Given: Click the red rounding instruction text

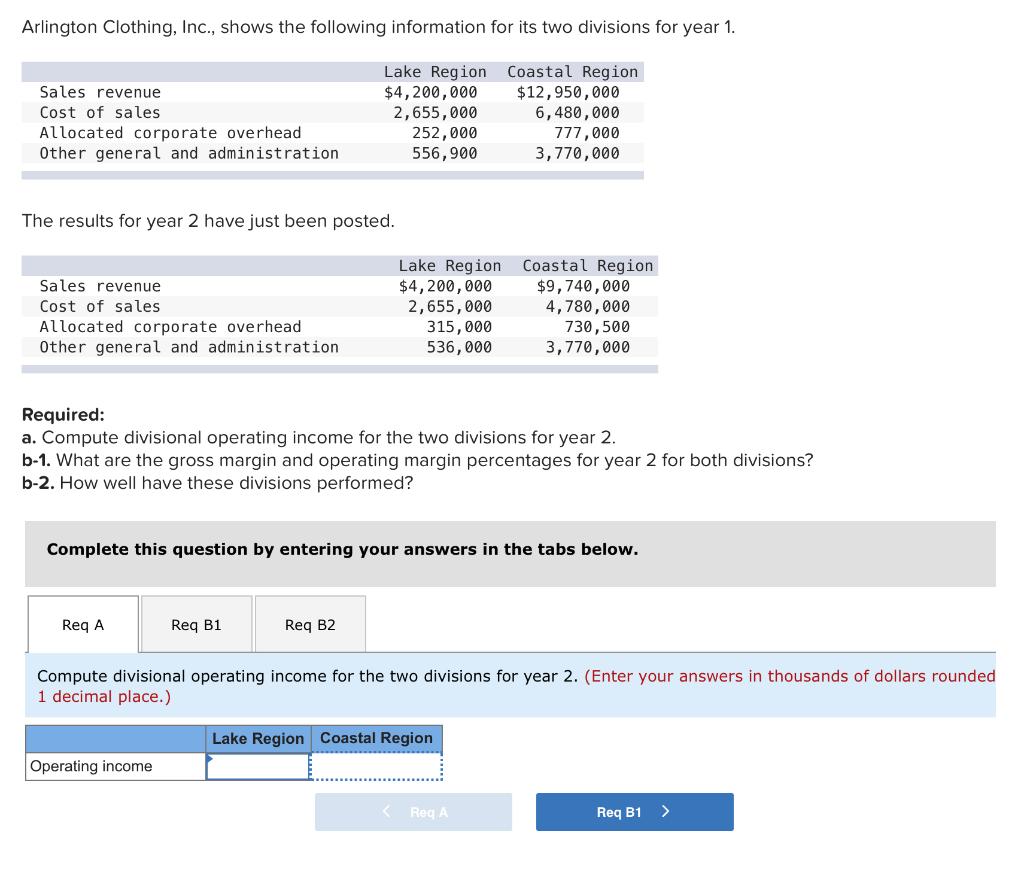Looking at the screenshot, I should (516, 686).
